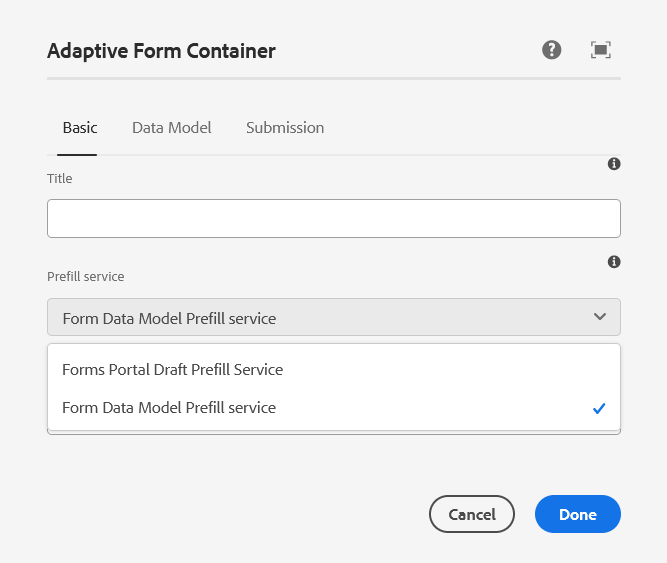This screenshot has height=563, width=667.
Task: Toggle the fullscreen icon in the dialog header
Action: click(x=600, y=50)
